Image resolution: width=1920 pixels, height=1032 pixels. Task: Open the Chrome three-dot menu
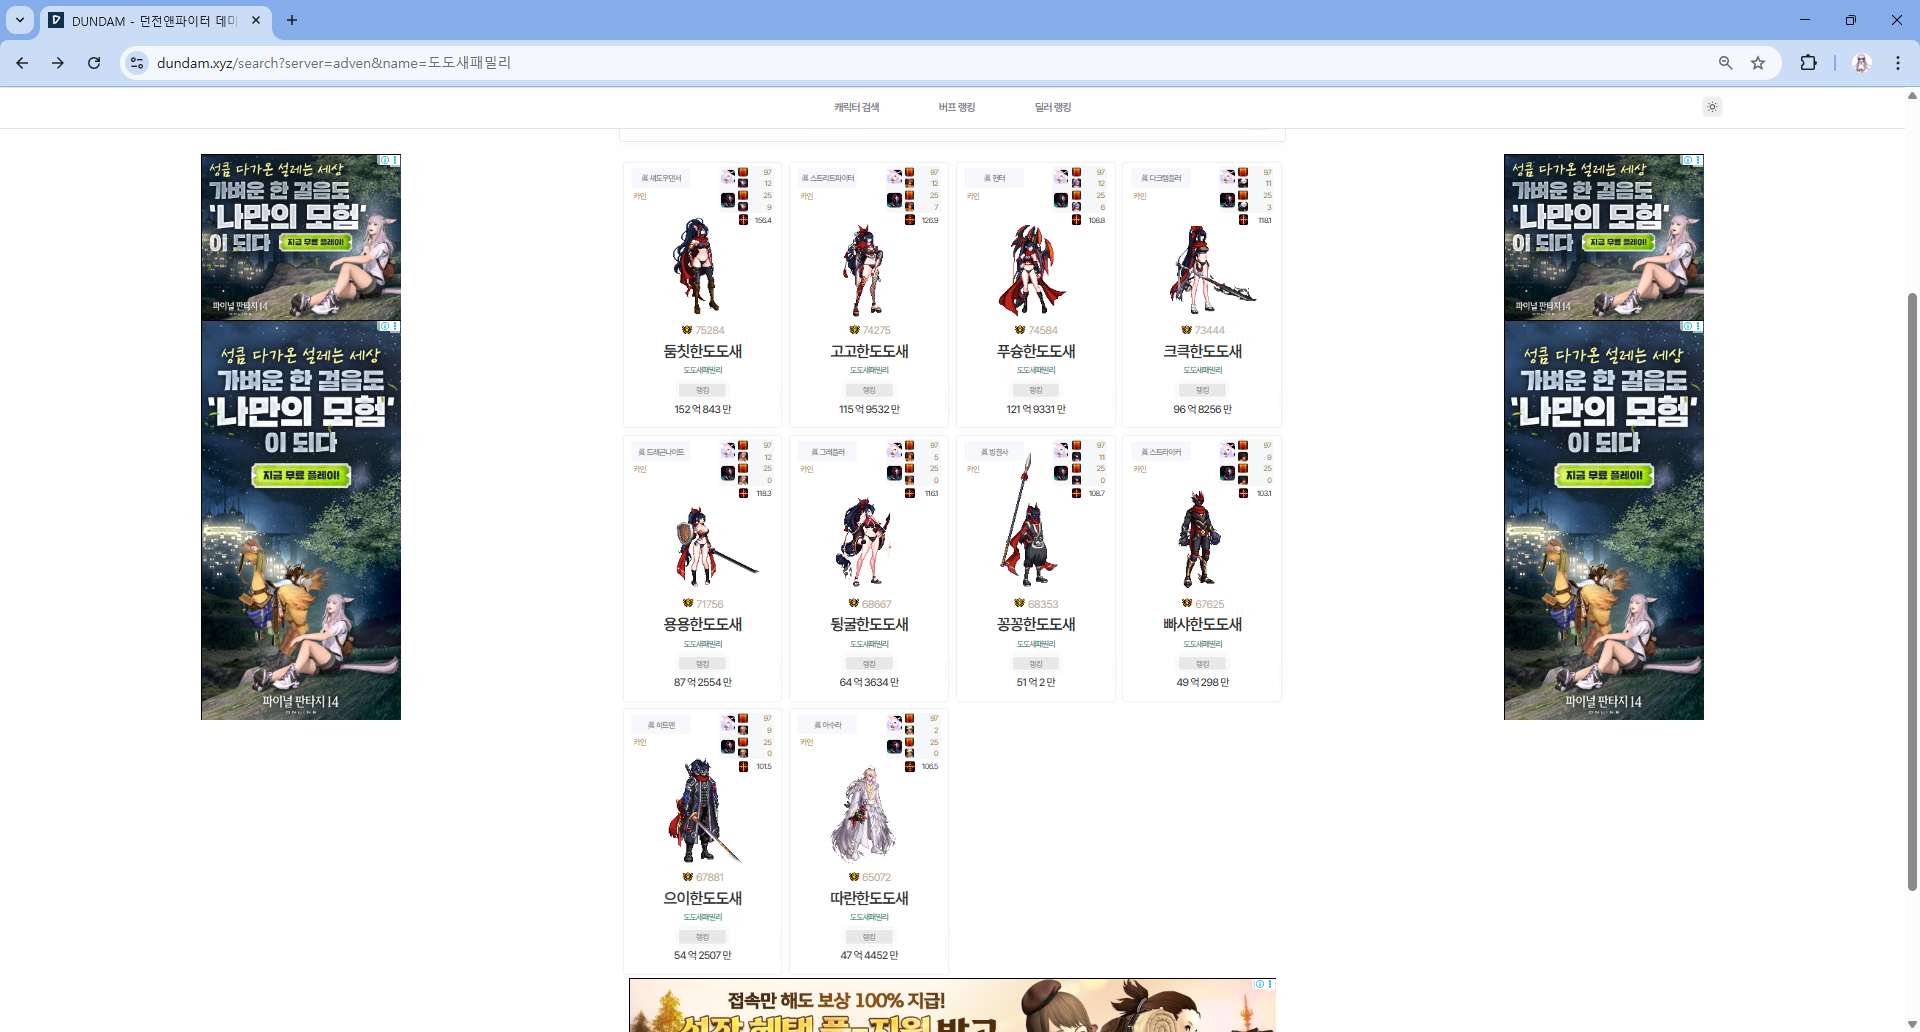(1897, 63)
